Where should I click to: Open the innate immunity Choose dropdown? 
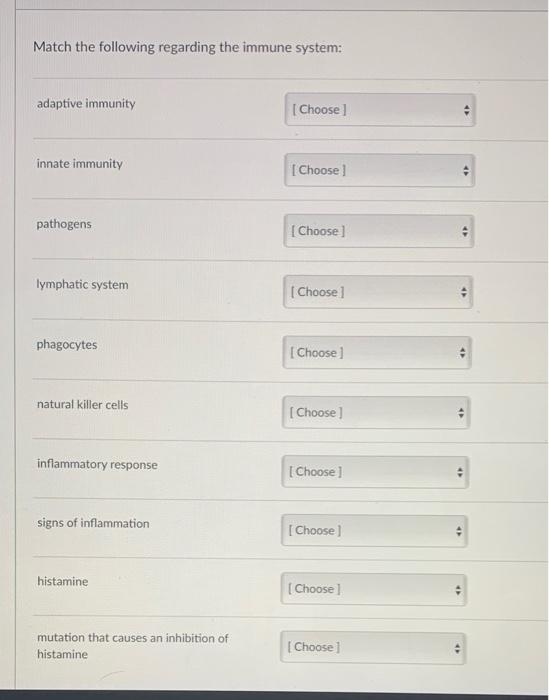click(379, 171)
